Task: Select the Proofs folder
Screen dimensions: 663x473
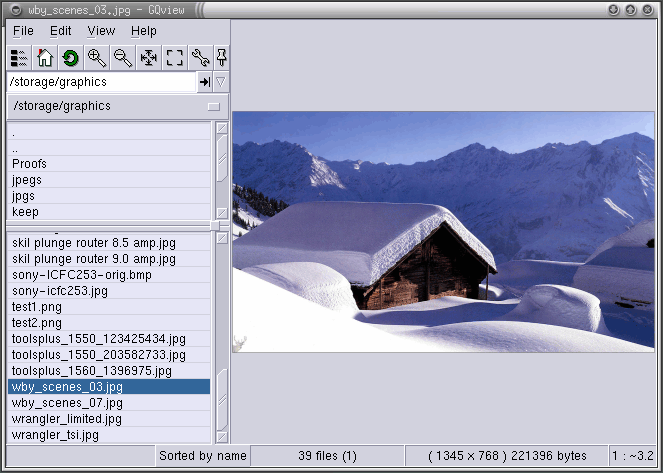Action: click(x=30, y=164)
